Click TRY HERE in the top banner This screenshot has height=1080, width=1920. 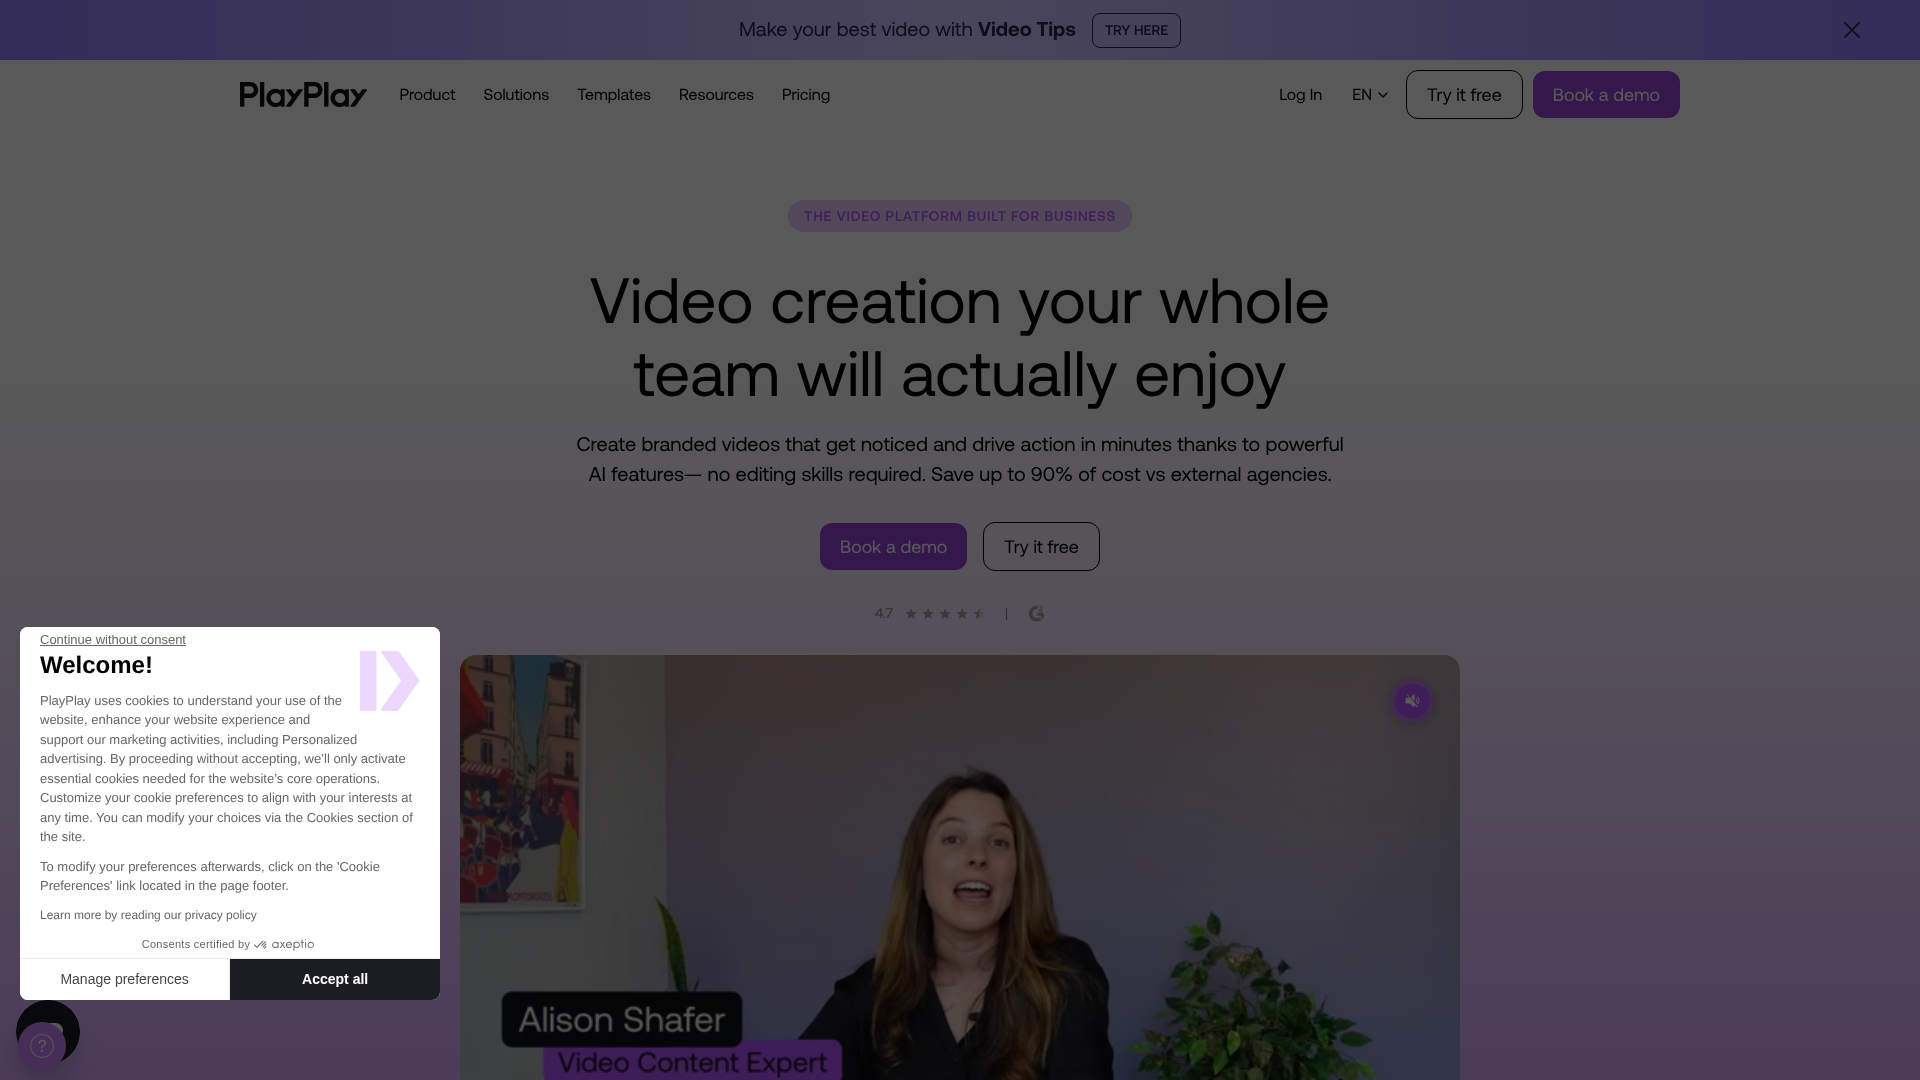pos(1135,30)
